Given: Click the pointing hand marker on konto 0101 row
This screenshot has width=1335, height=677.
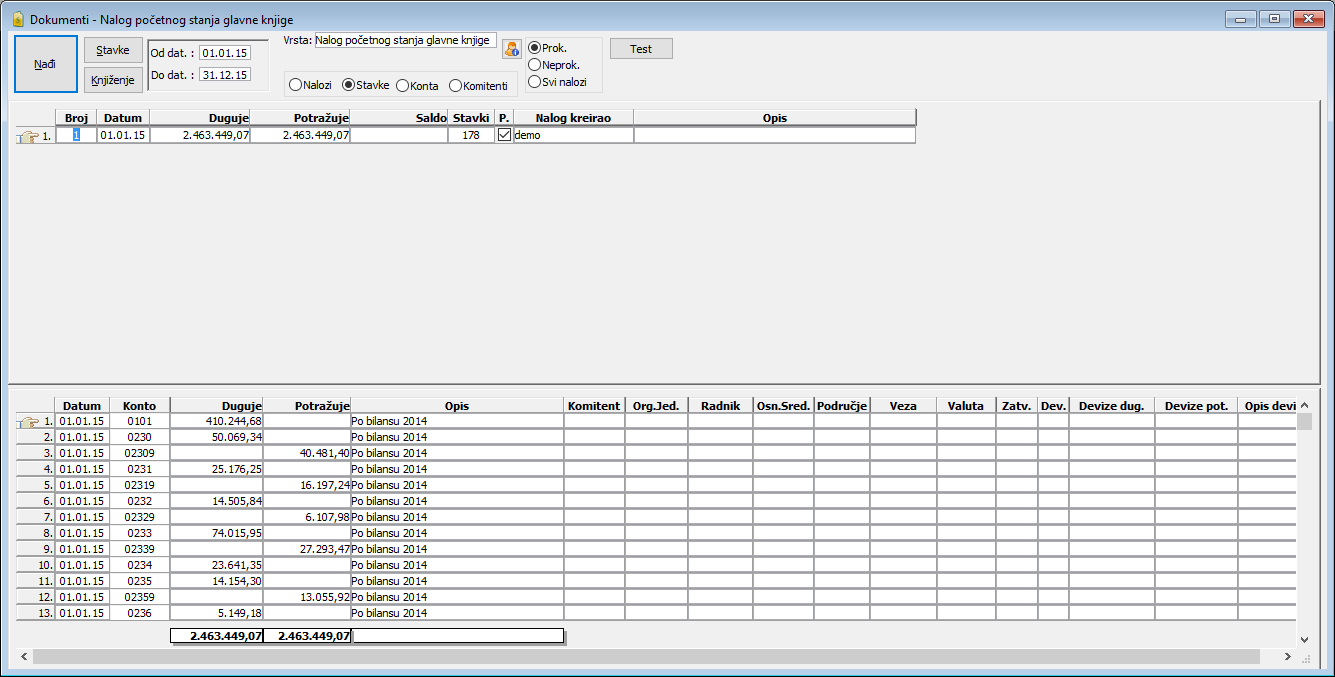Looking at the screenshot, I should (x=28, y=422).
